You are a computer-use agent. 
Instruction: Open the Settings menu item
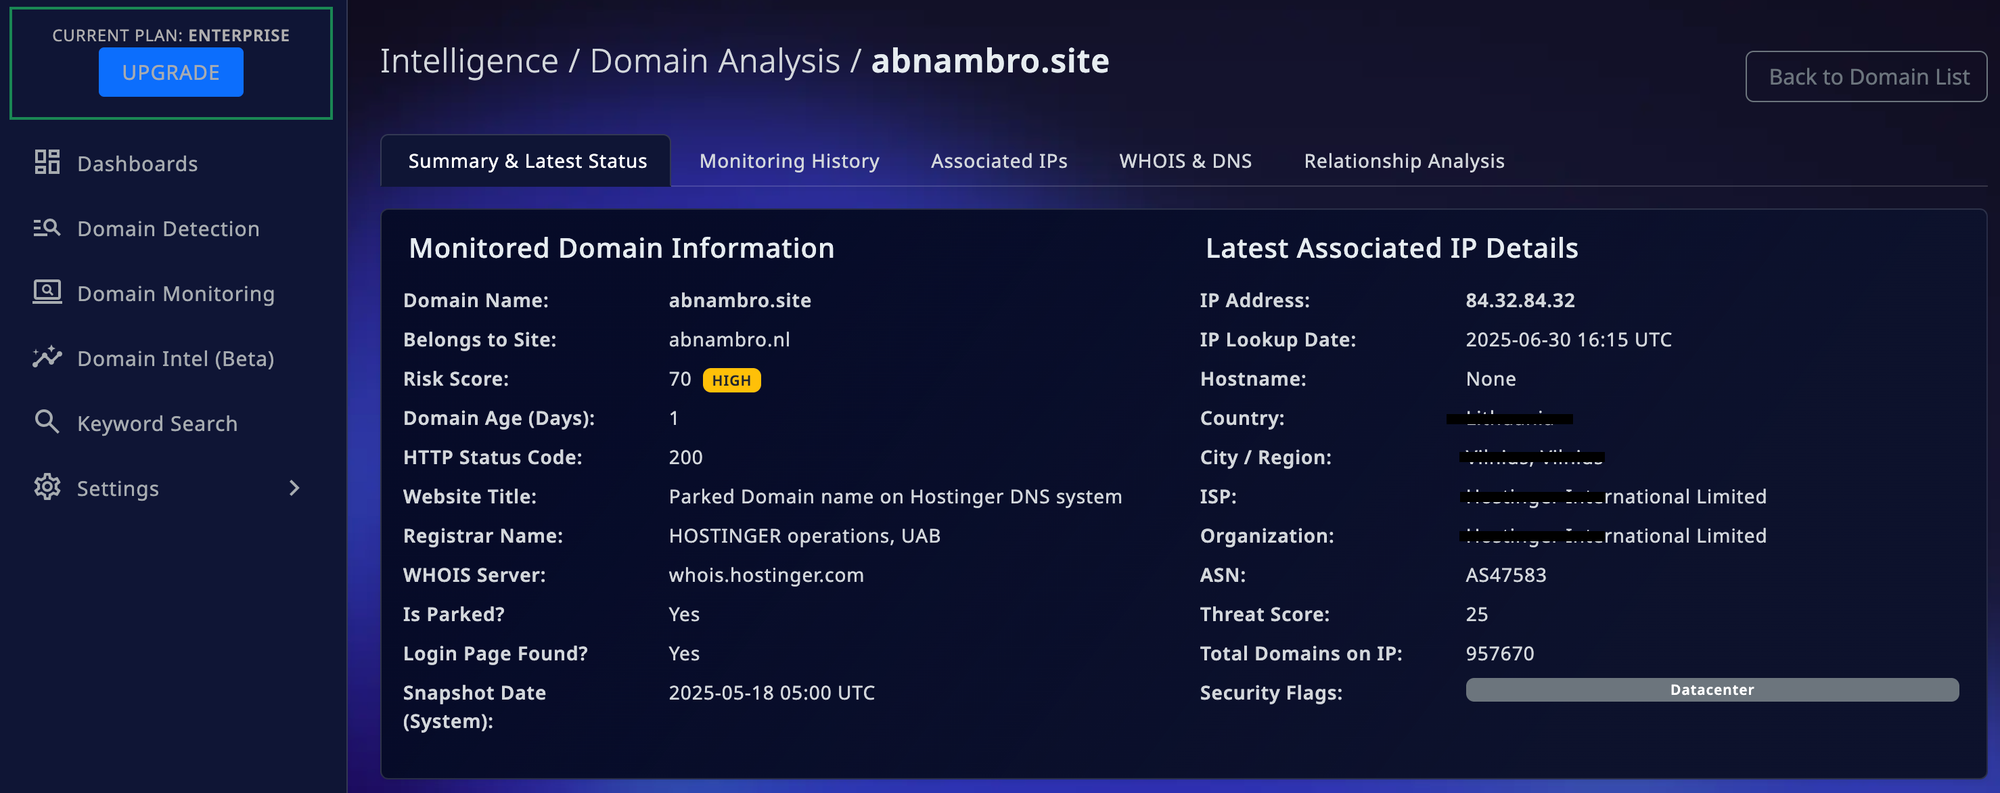click(x=118, y=489)
